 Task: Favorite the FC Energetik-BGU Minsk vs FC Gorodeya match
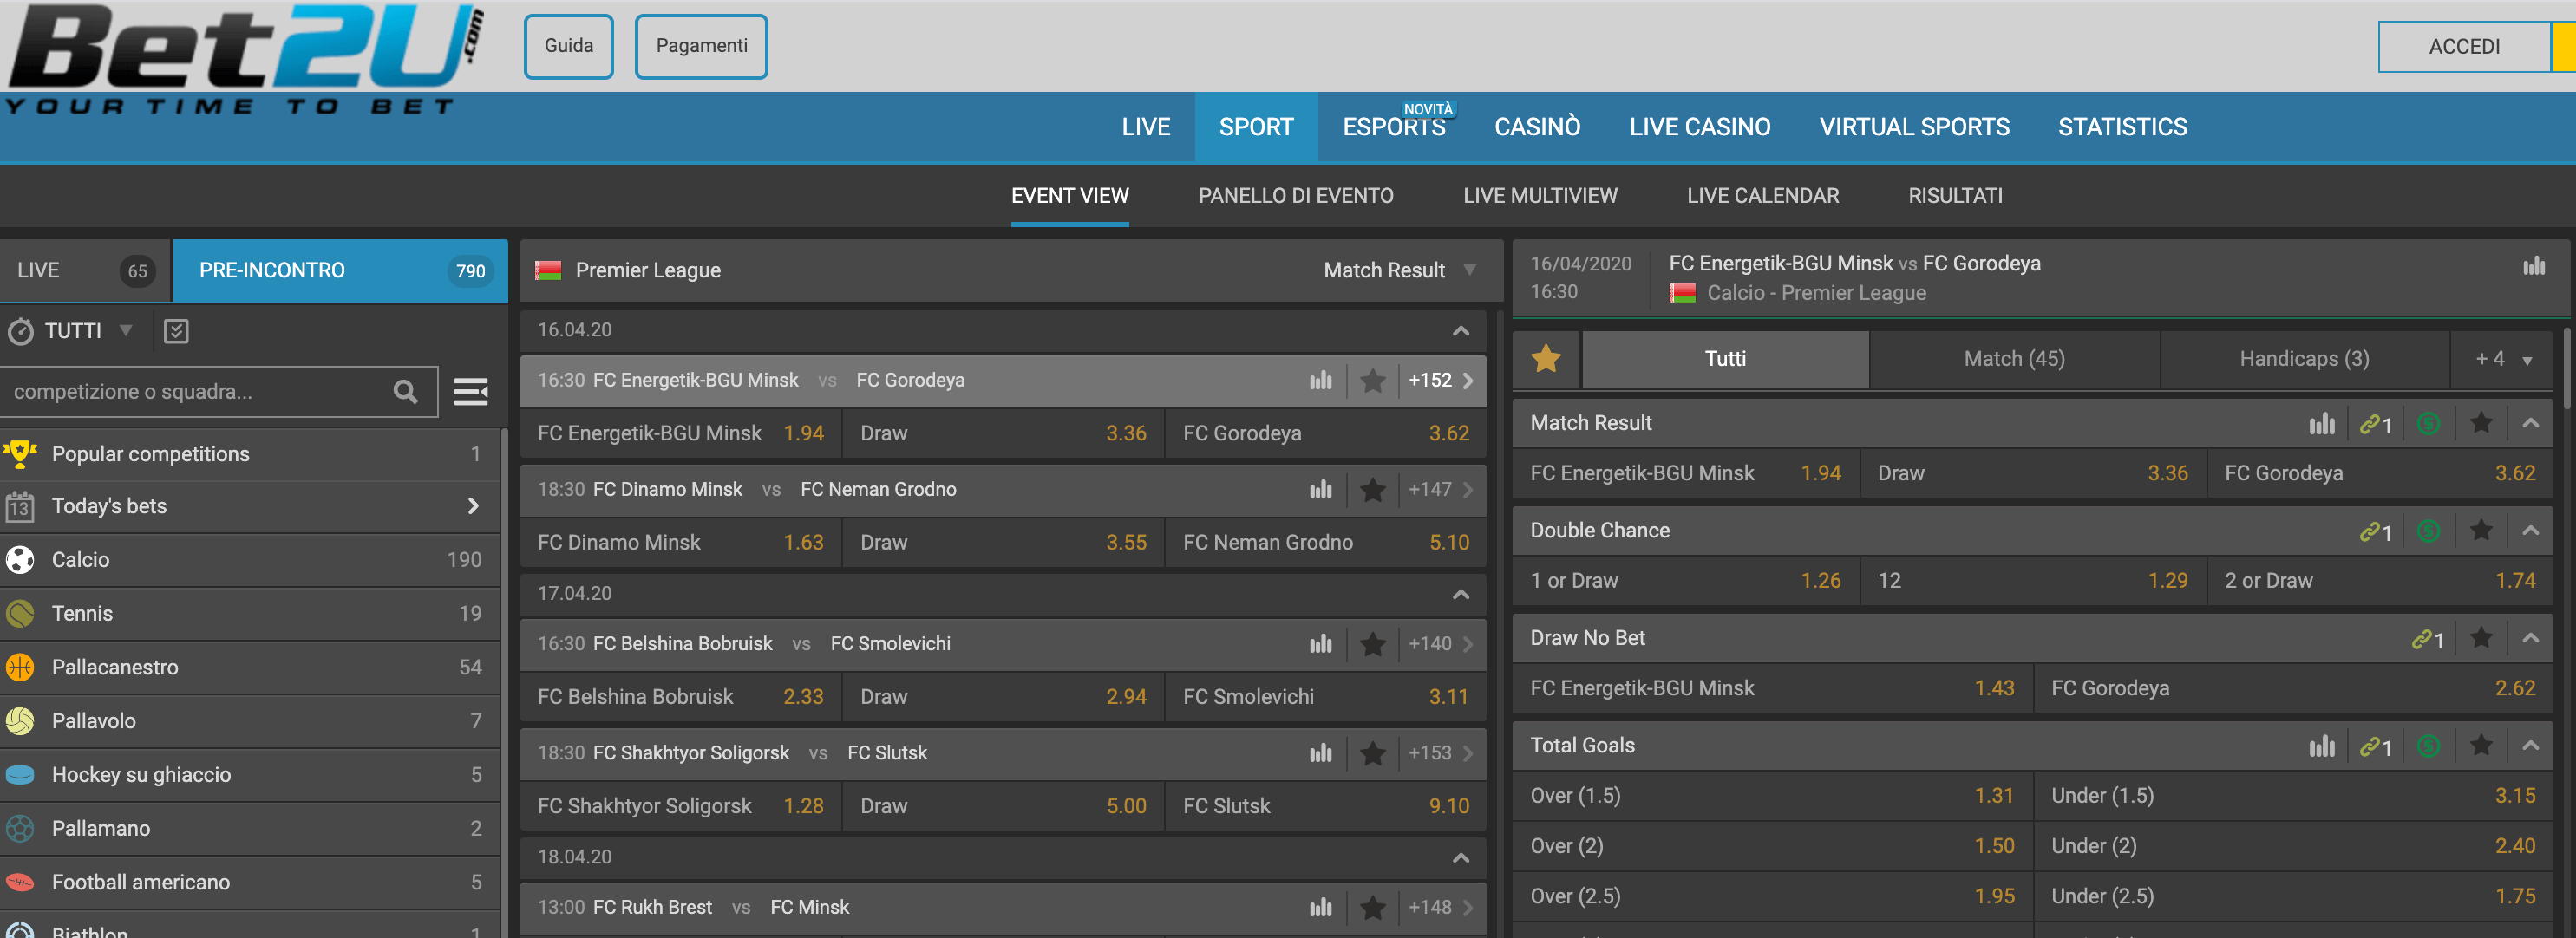(1373, 380)
